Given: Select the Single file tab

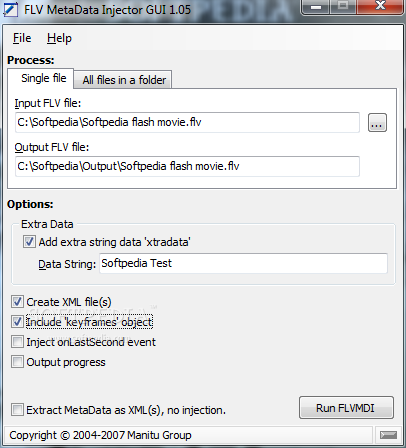Looking at the screenshot, I should pyautogui.click(x=43, y=79).
